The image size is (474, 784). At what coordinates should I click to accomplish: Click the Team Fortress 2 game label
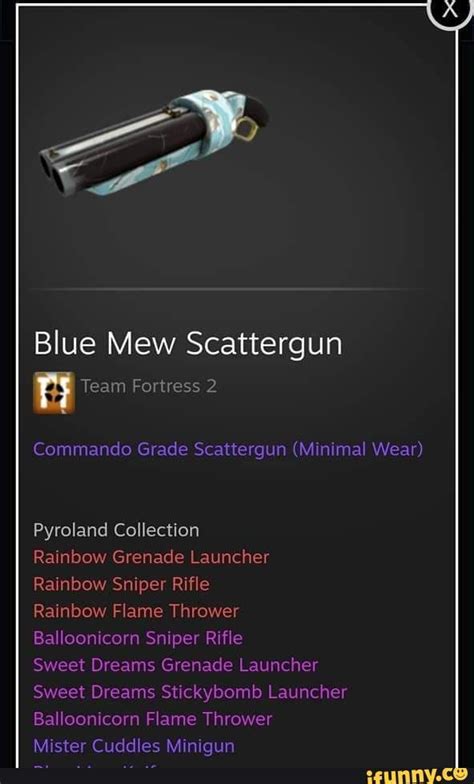[149, 386]
